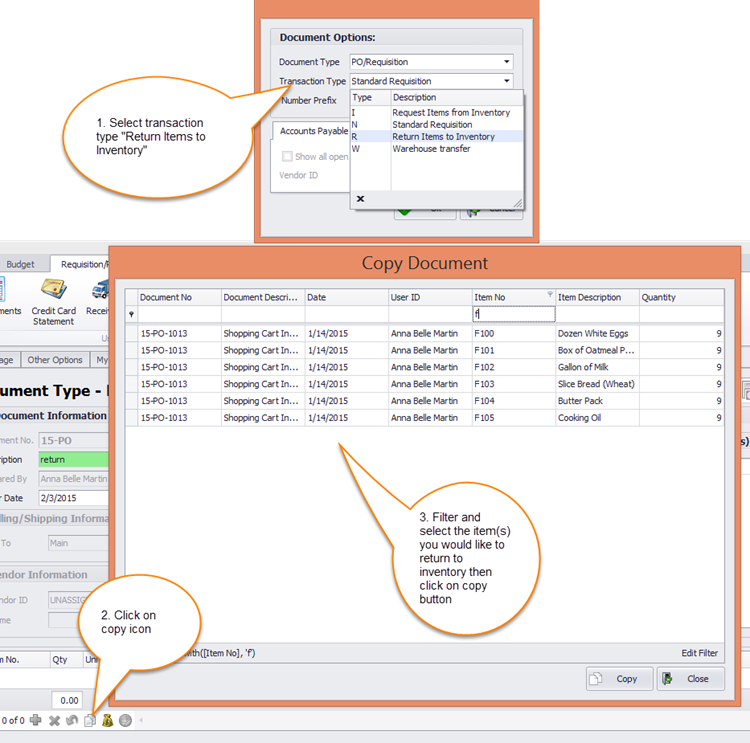Click the money bag icon
The image size is (750, 743).
(108, 720)
